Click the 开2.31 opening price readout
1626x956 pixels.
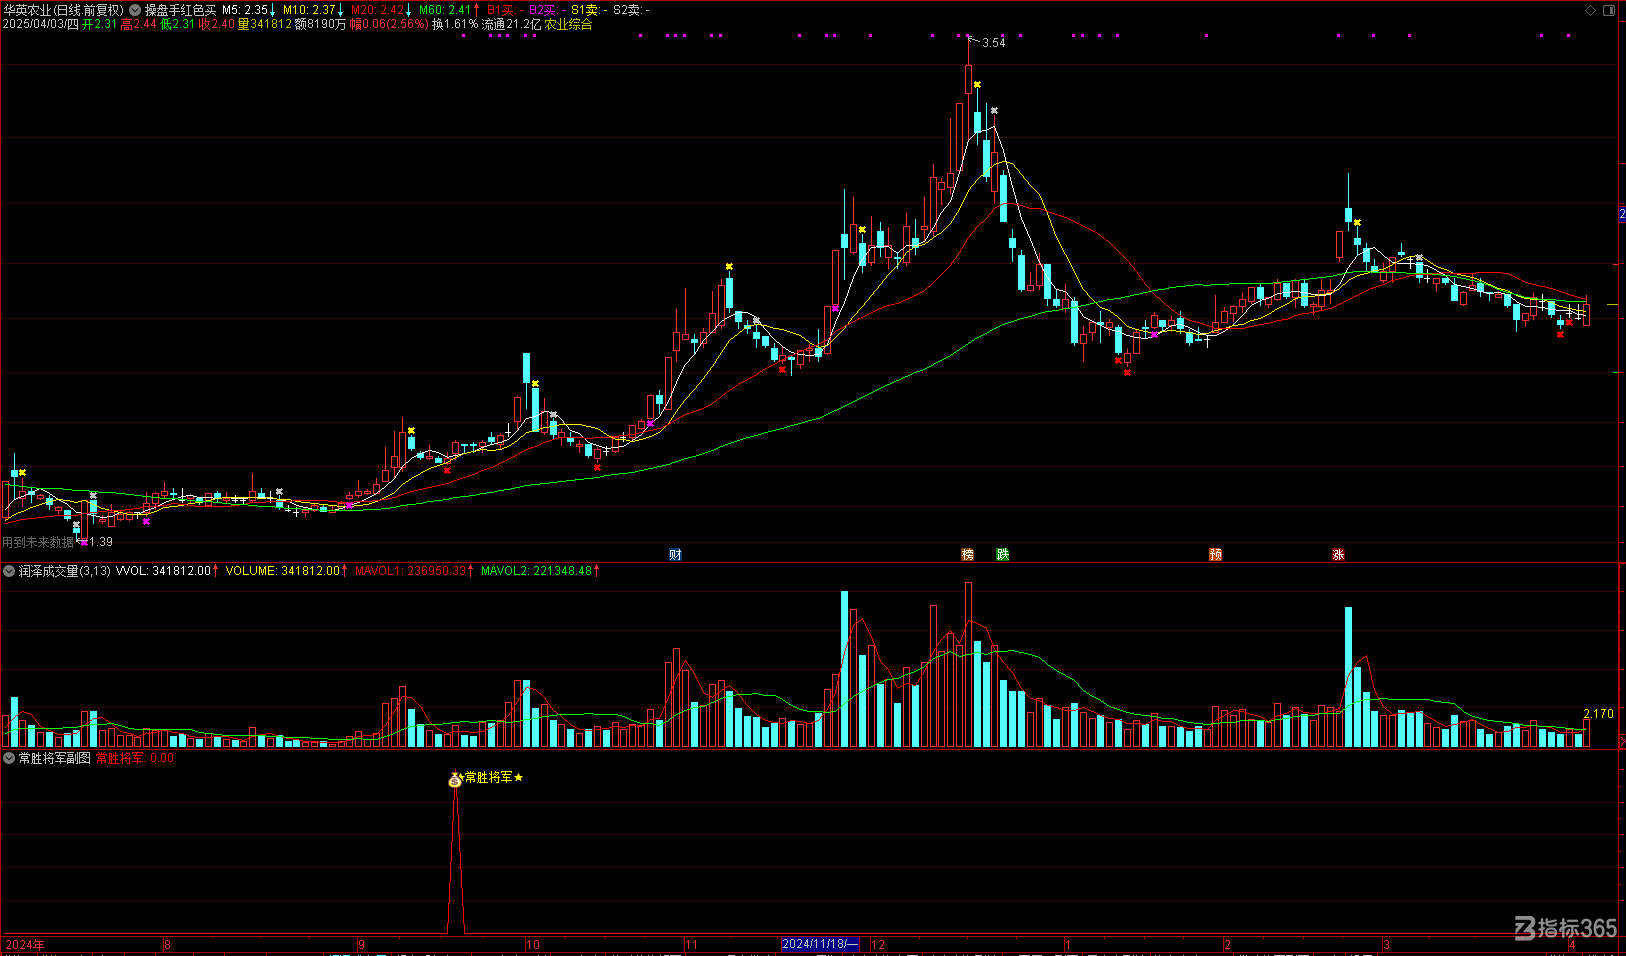click(x=99, y=24)
